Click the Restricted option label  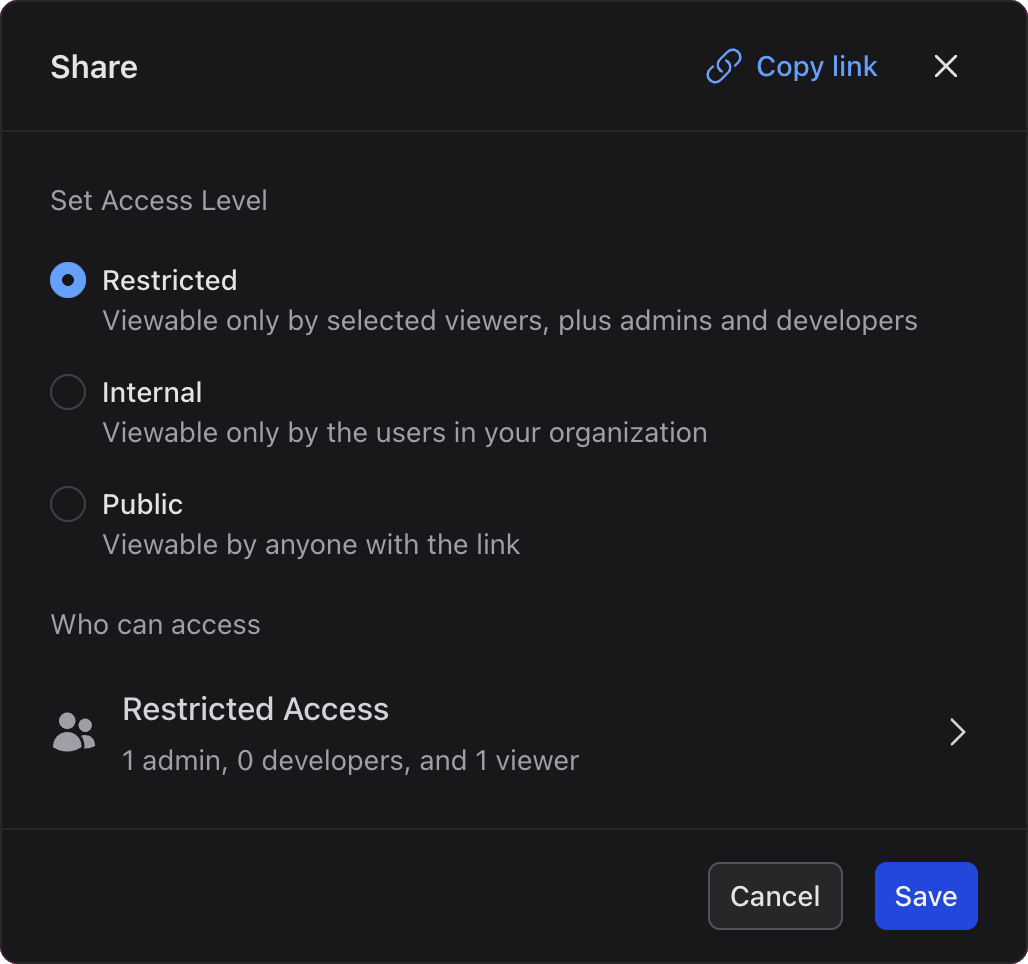pos(170,281)
